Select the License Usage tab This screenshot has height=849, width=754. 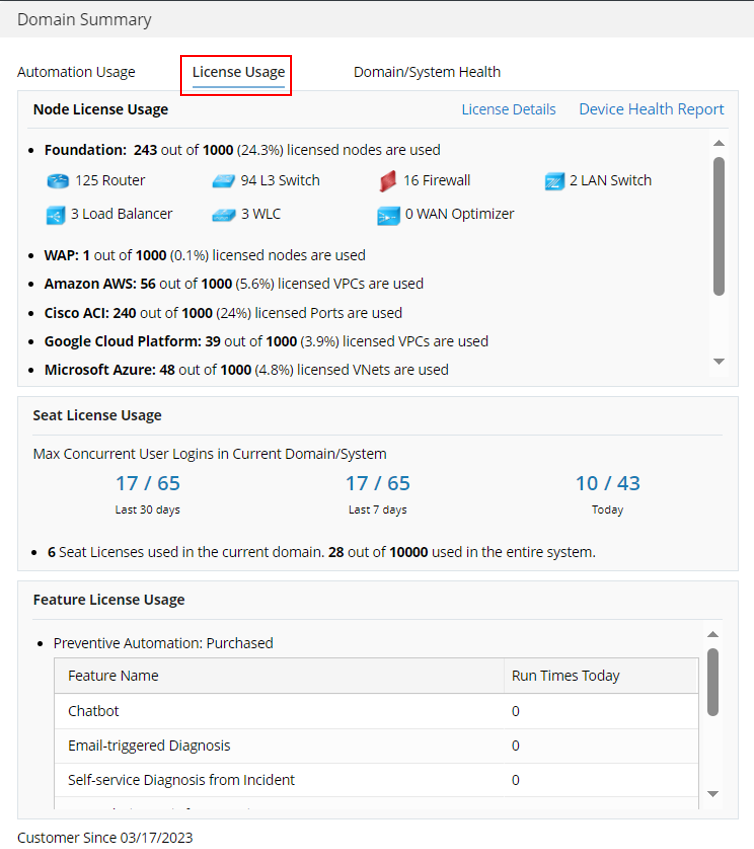click(238, 72)
